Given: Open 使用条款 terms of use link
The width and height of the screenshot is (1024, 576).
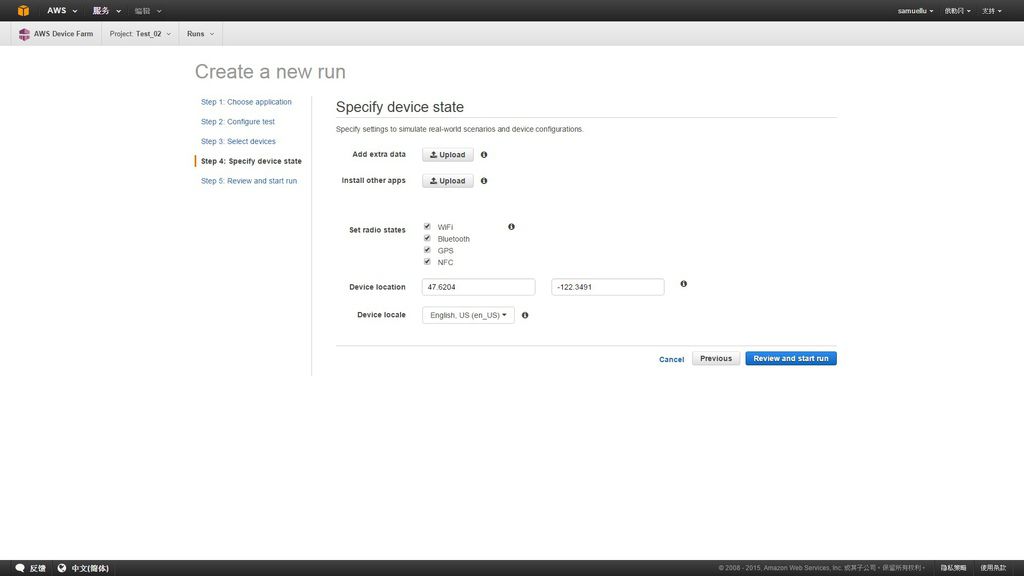Looking at the screenshot, I should 993,568.
